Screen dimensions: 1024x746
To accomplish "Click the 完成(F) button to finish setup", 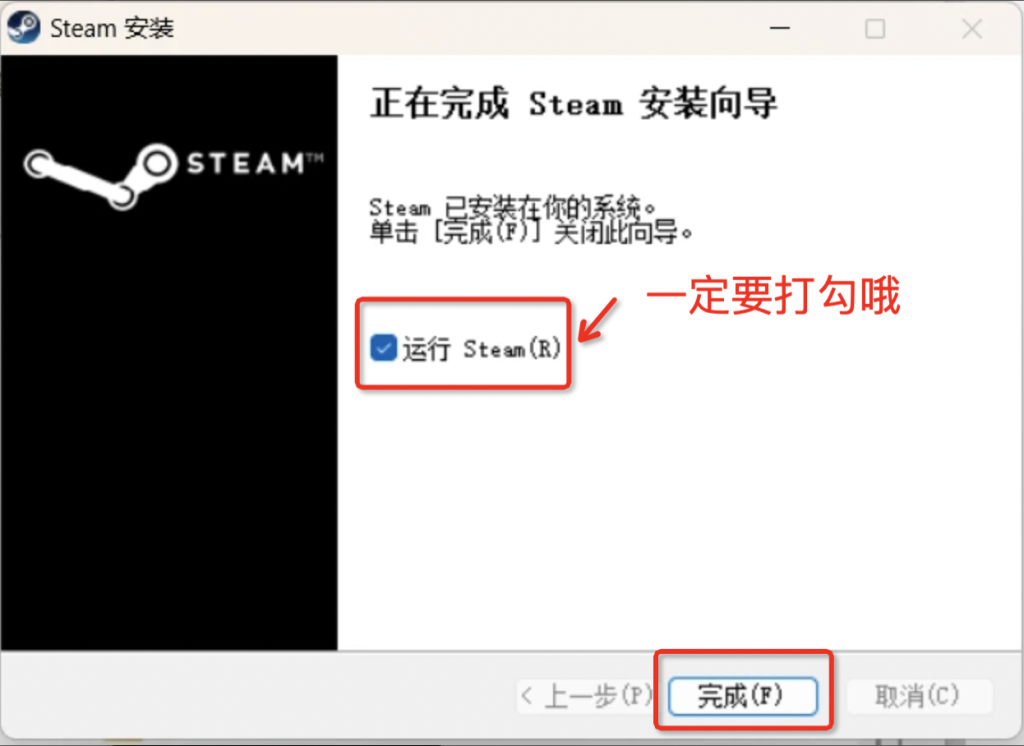I will pyautogui.click(x=743, y=696).
